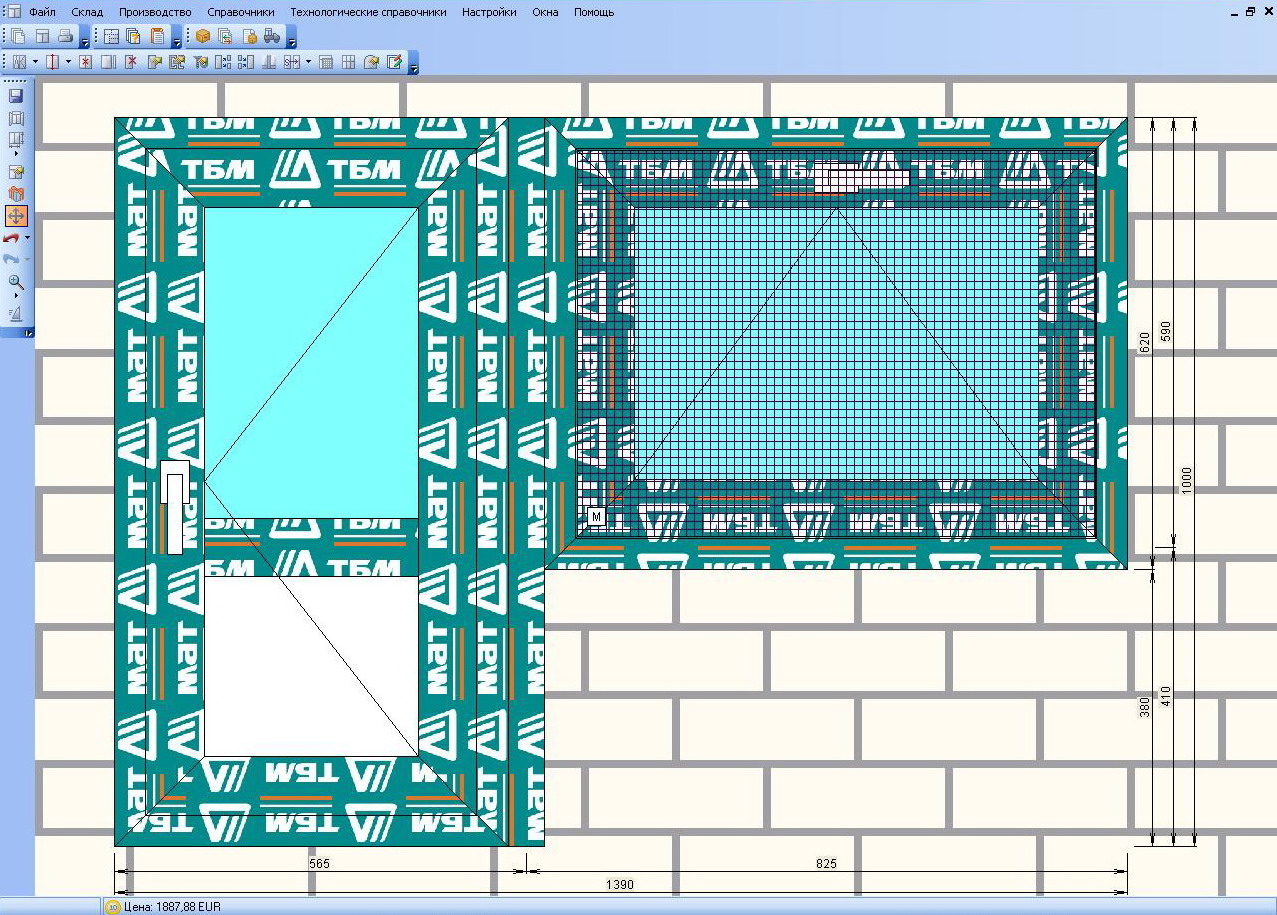
Task: Click the 1390 total width dimension
Action: point(620,885)
